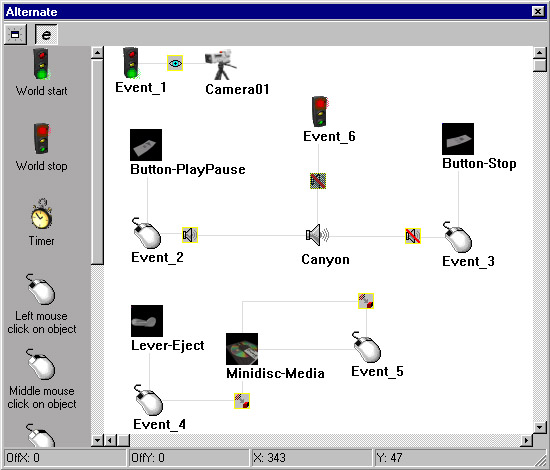Click the Camera01 node in the diagram

point(221,64)
